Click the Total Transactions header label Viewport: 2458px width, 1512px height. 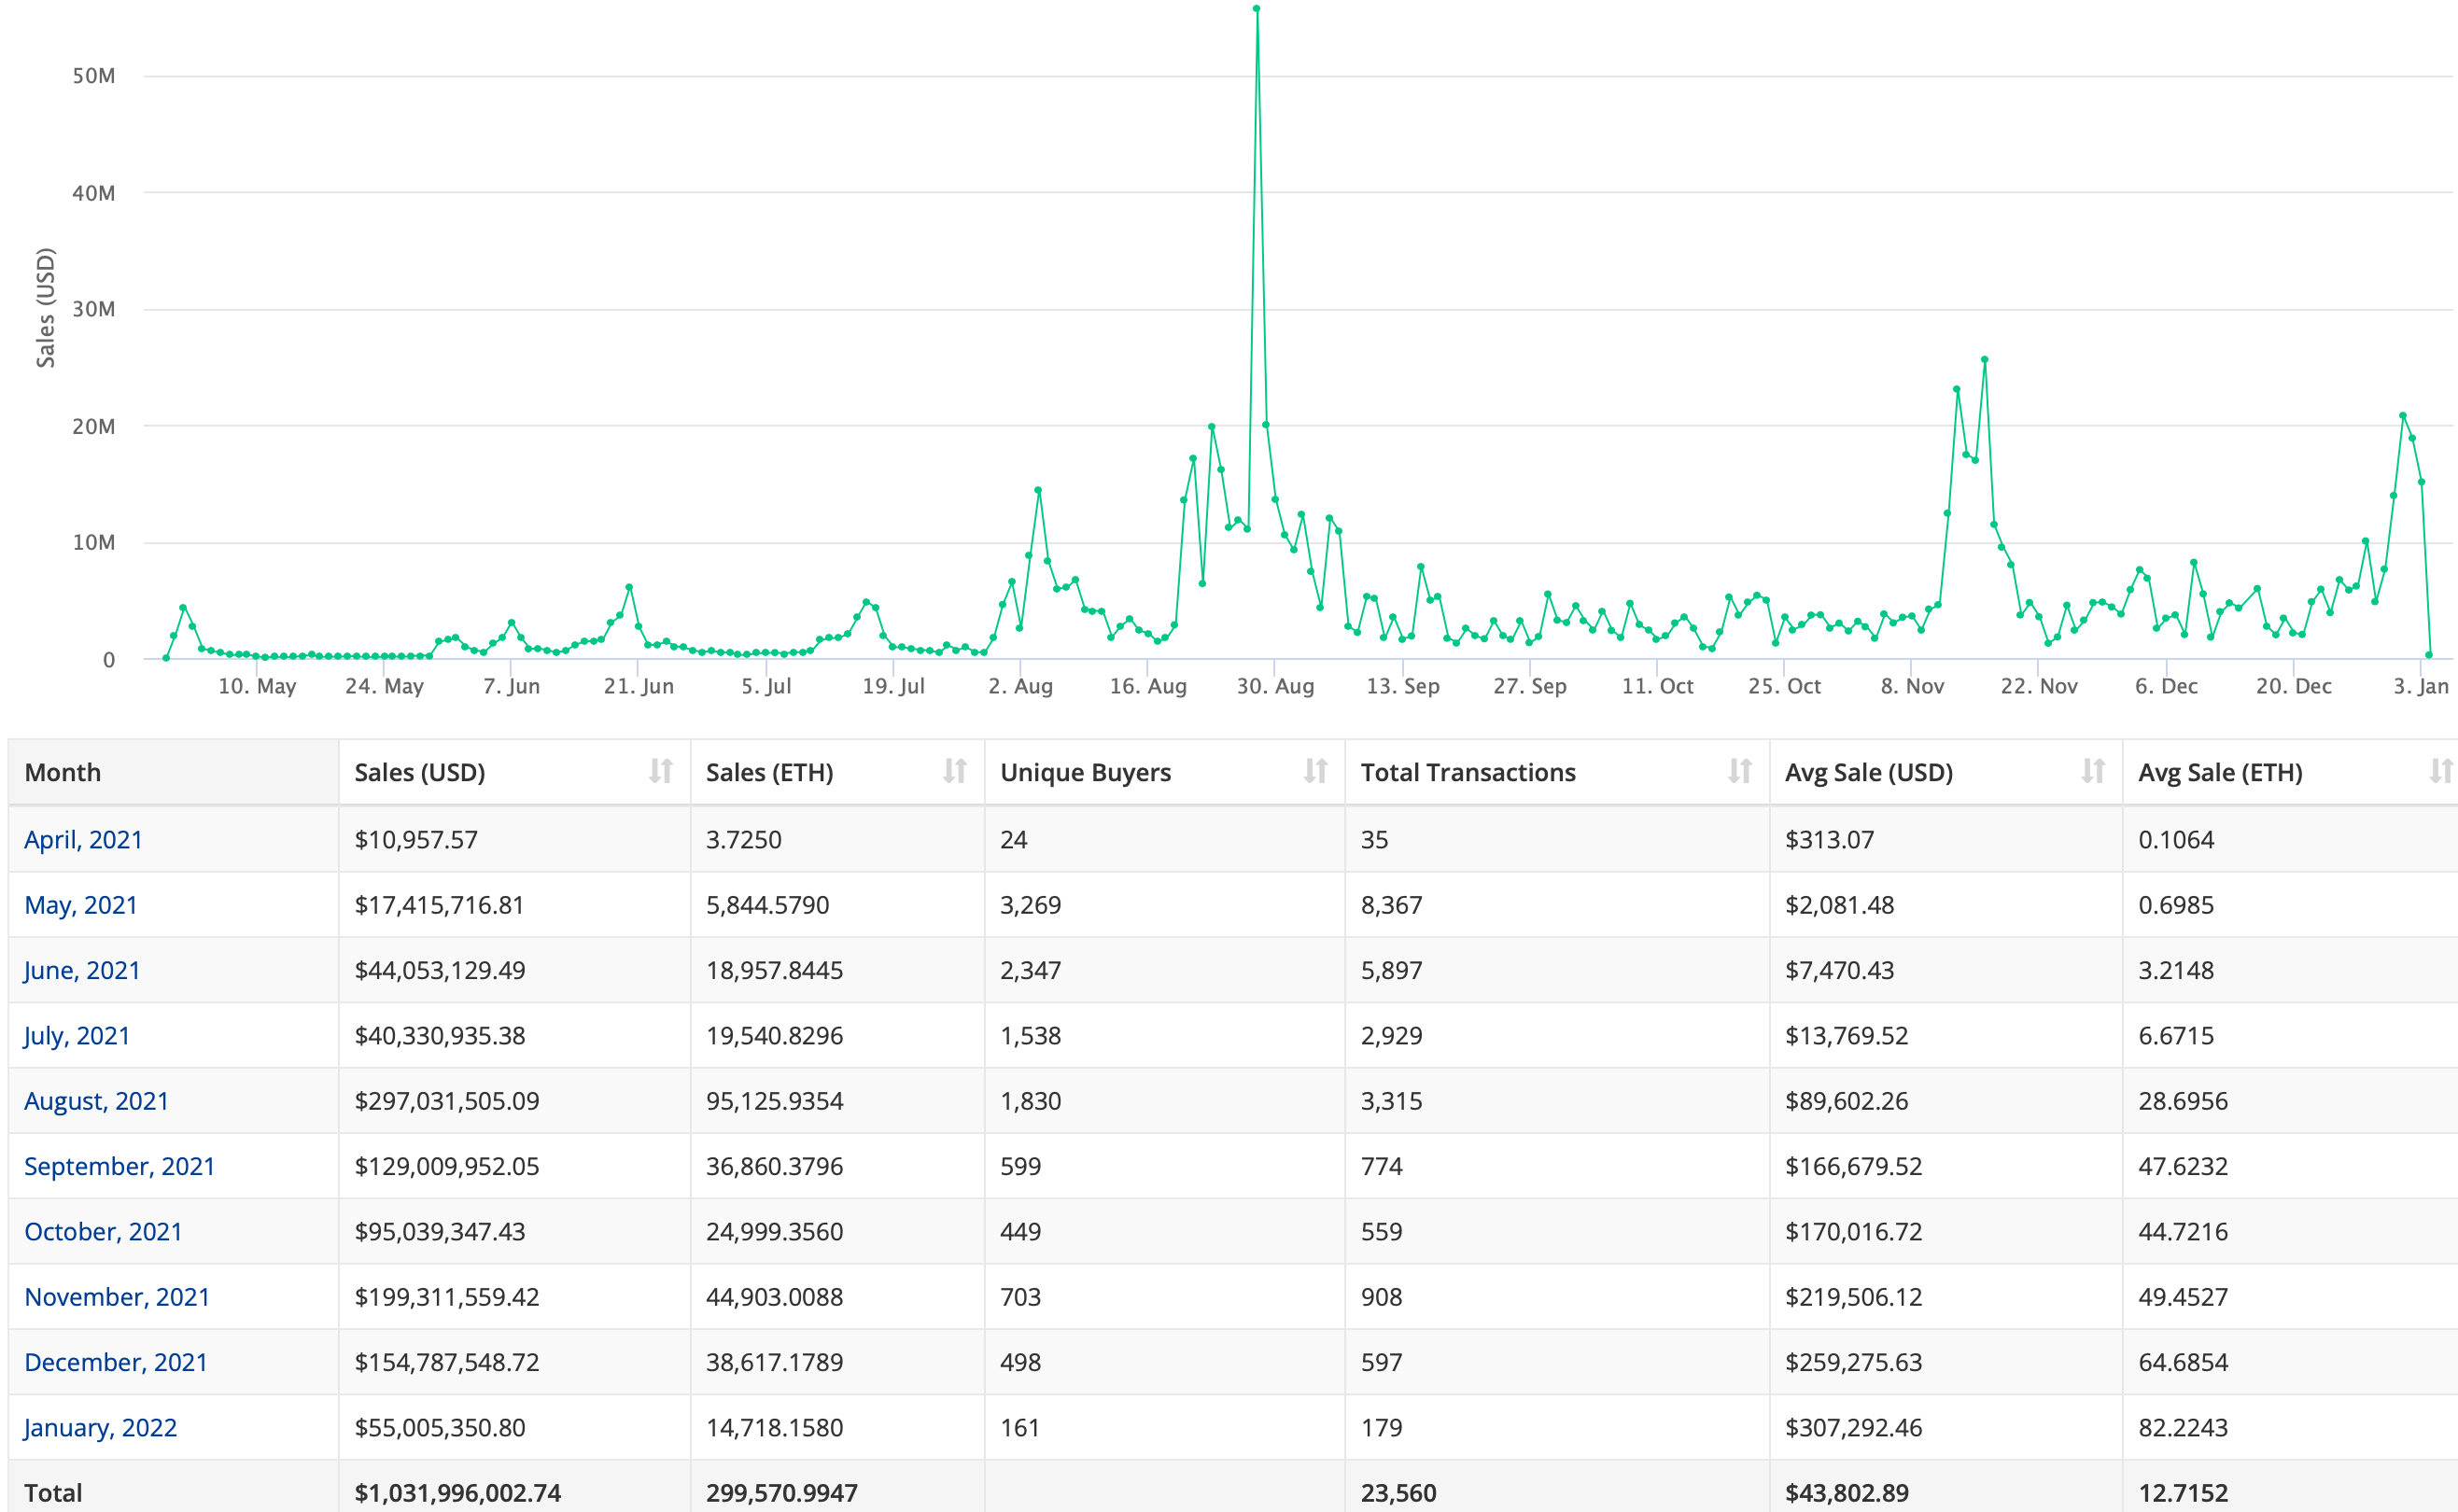(x=1468, y=772)
